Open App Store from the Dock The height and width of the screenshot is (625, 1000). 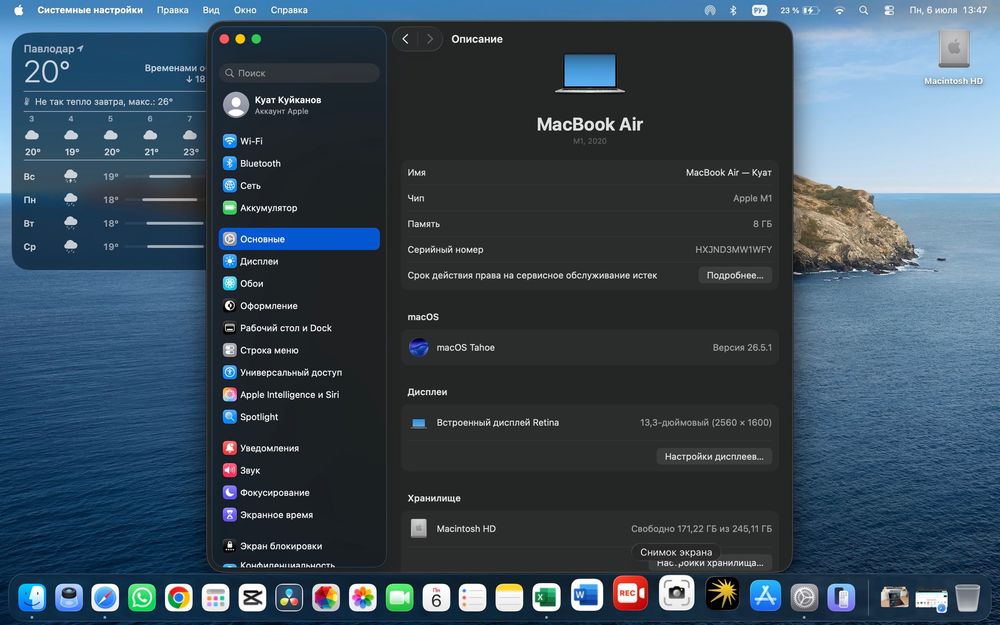click(x=765, y=596)
